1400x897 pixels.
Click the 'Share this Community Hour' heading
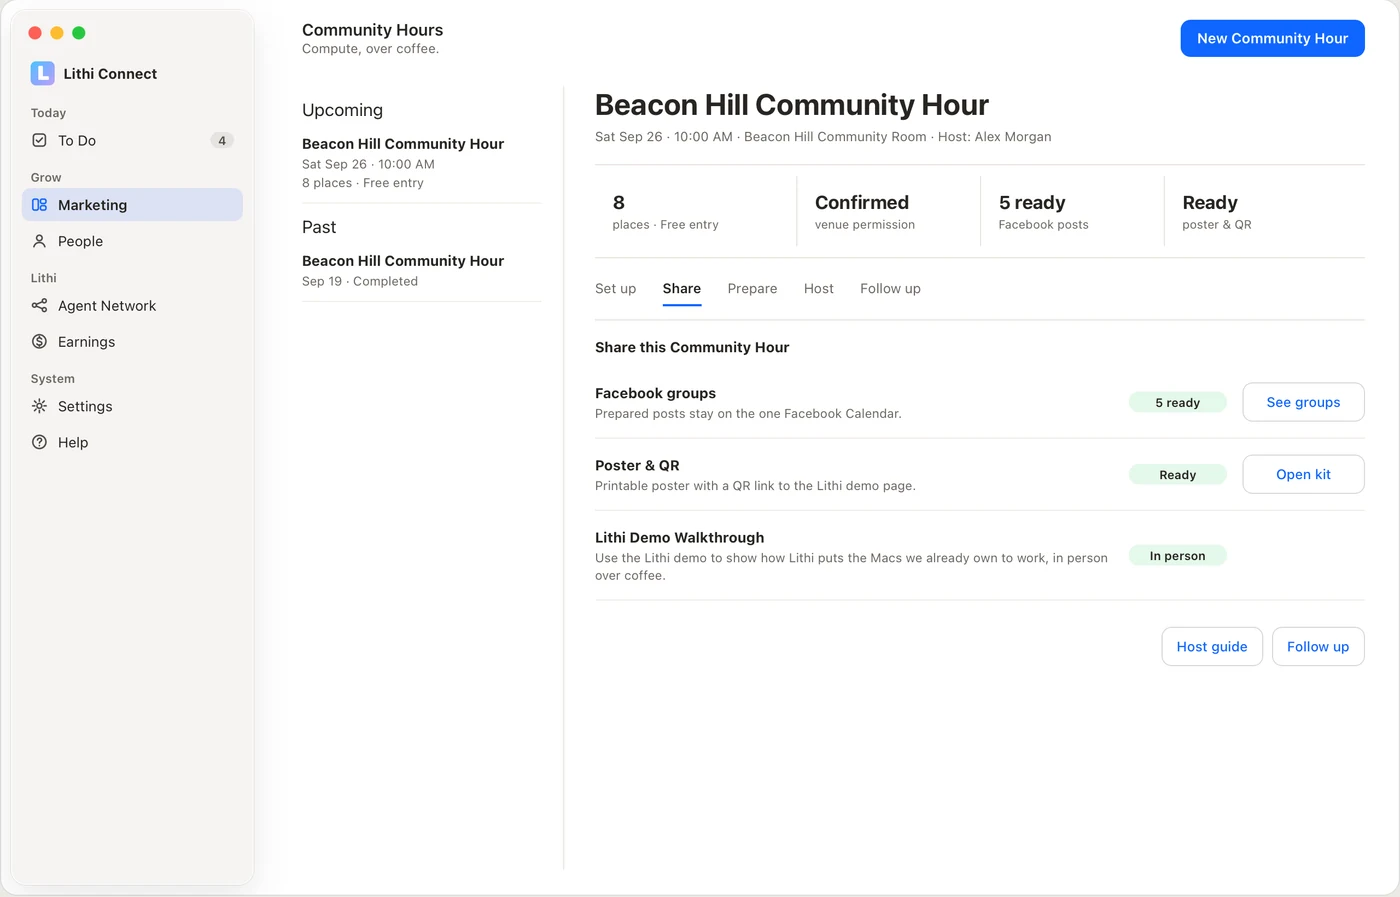point(692,347)
